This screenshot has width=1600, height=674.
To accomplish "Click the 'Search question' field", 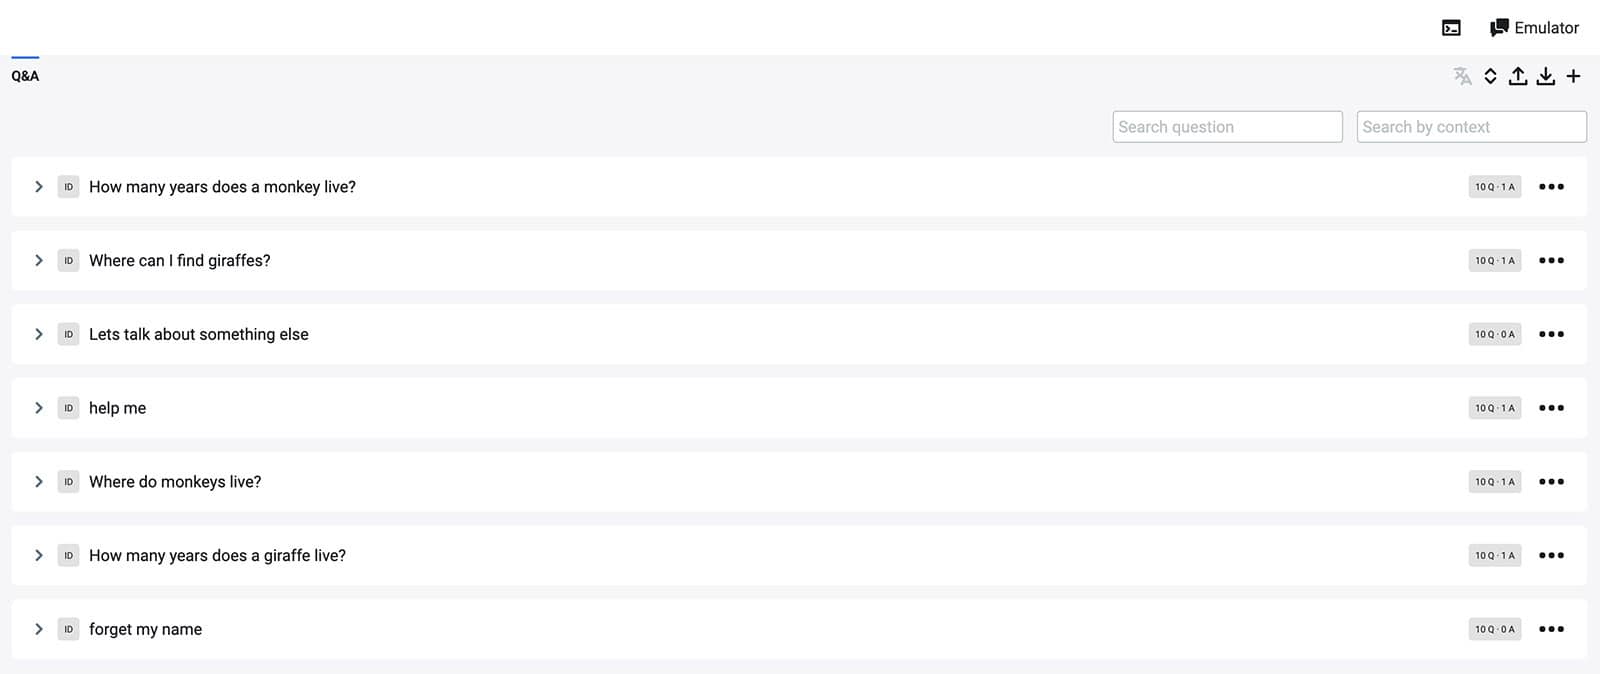I will pos(1227,127).
